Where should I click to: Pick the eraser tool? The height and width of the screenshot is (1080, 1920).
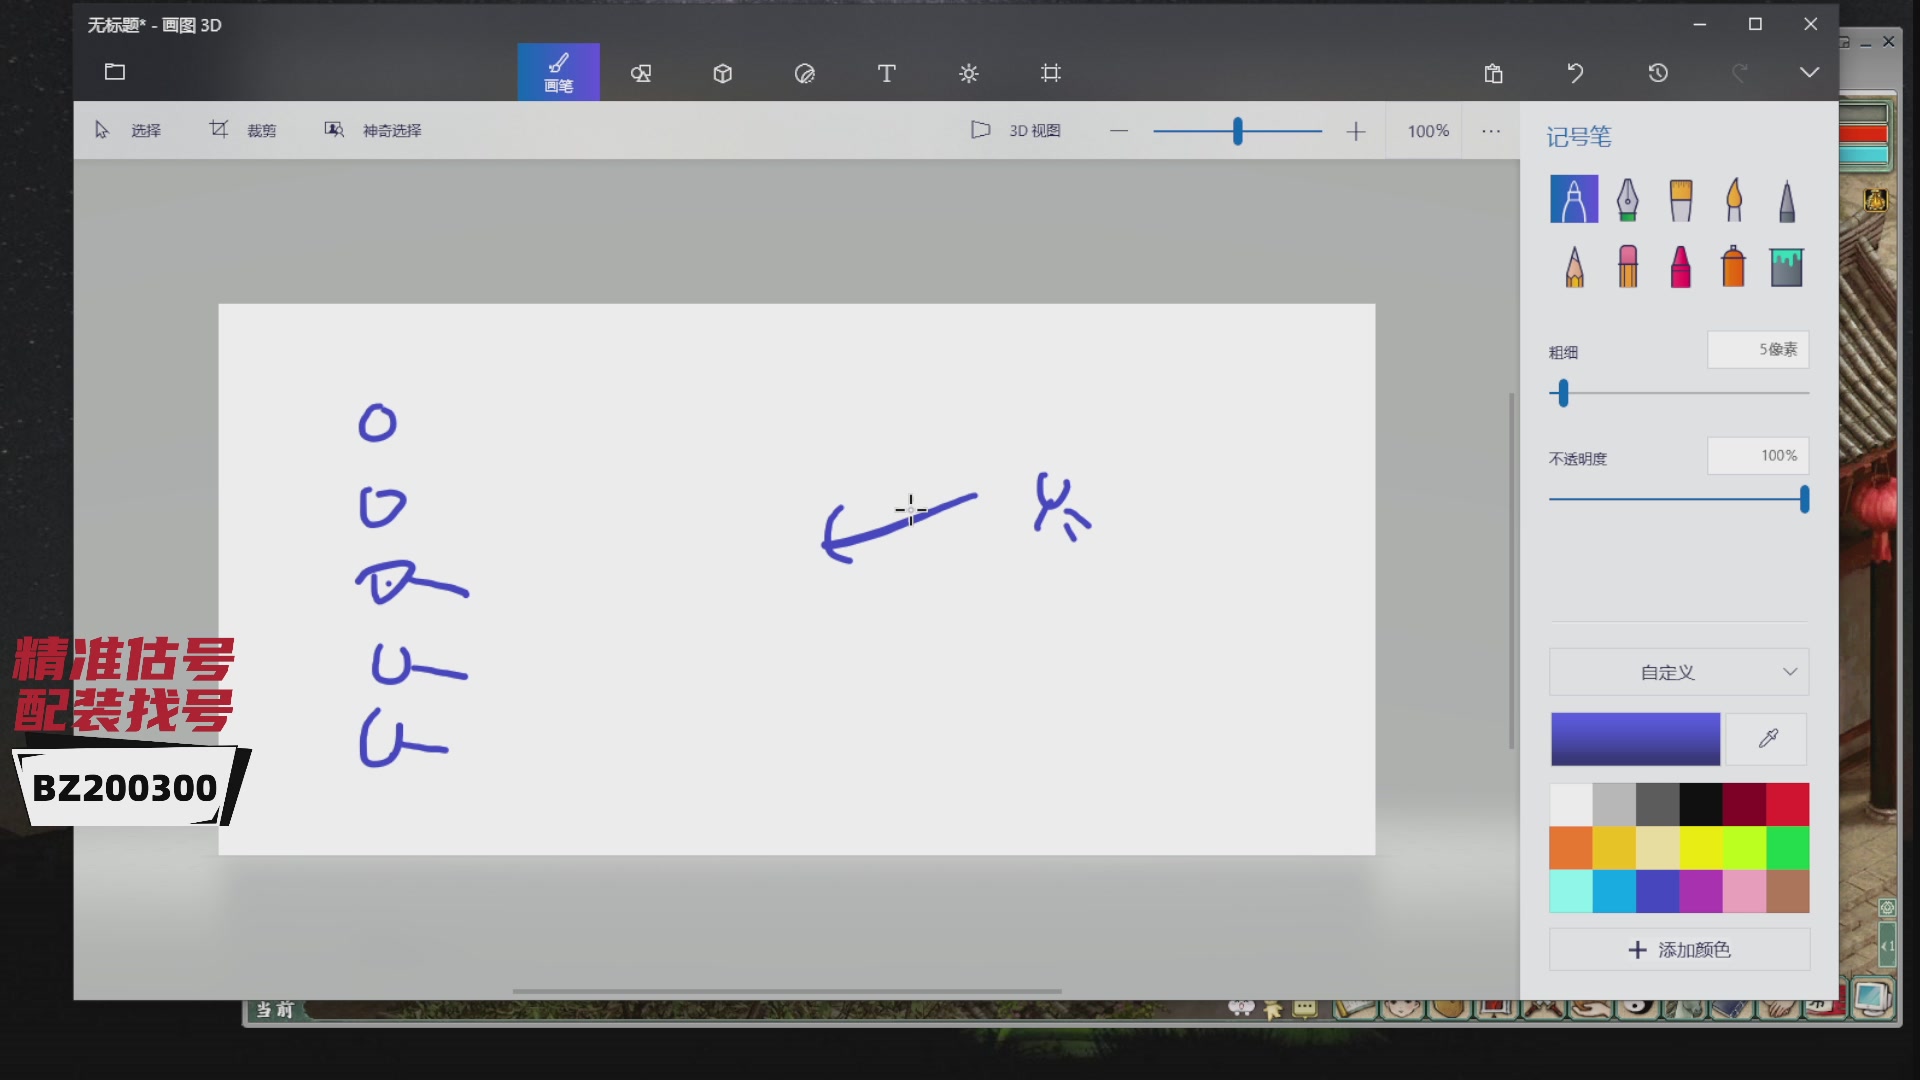(x=1627, y=267)
